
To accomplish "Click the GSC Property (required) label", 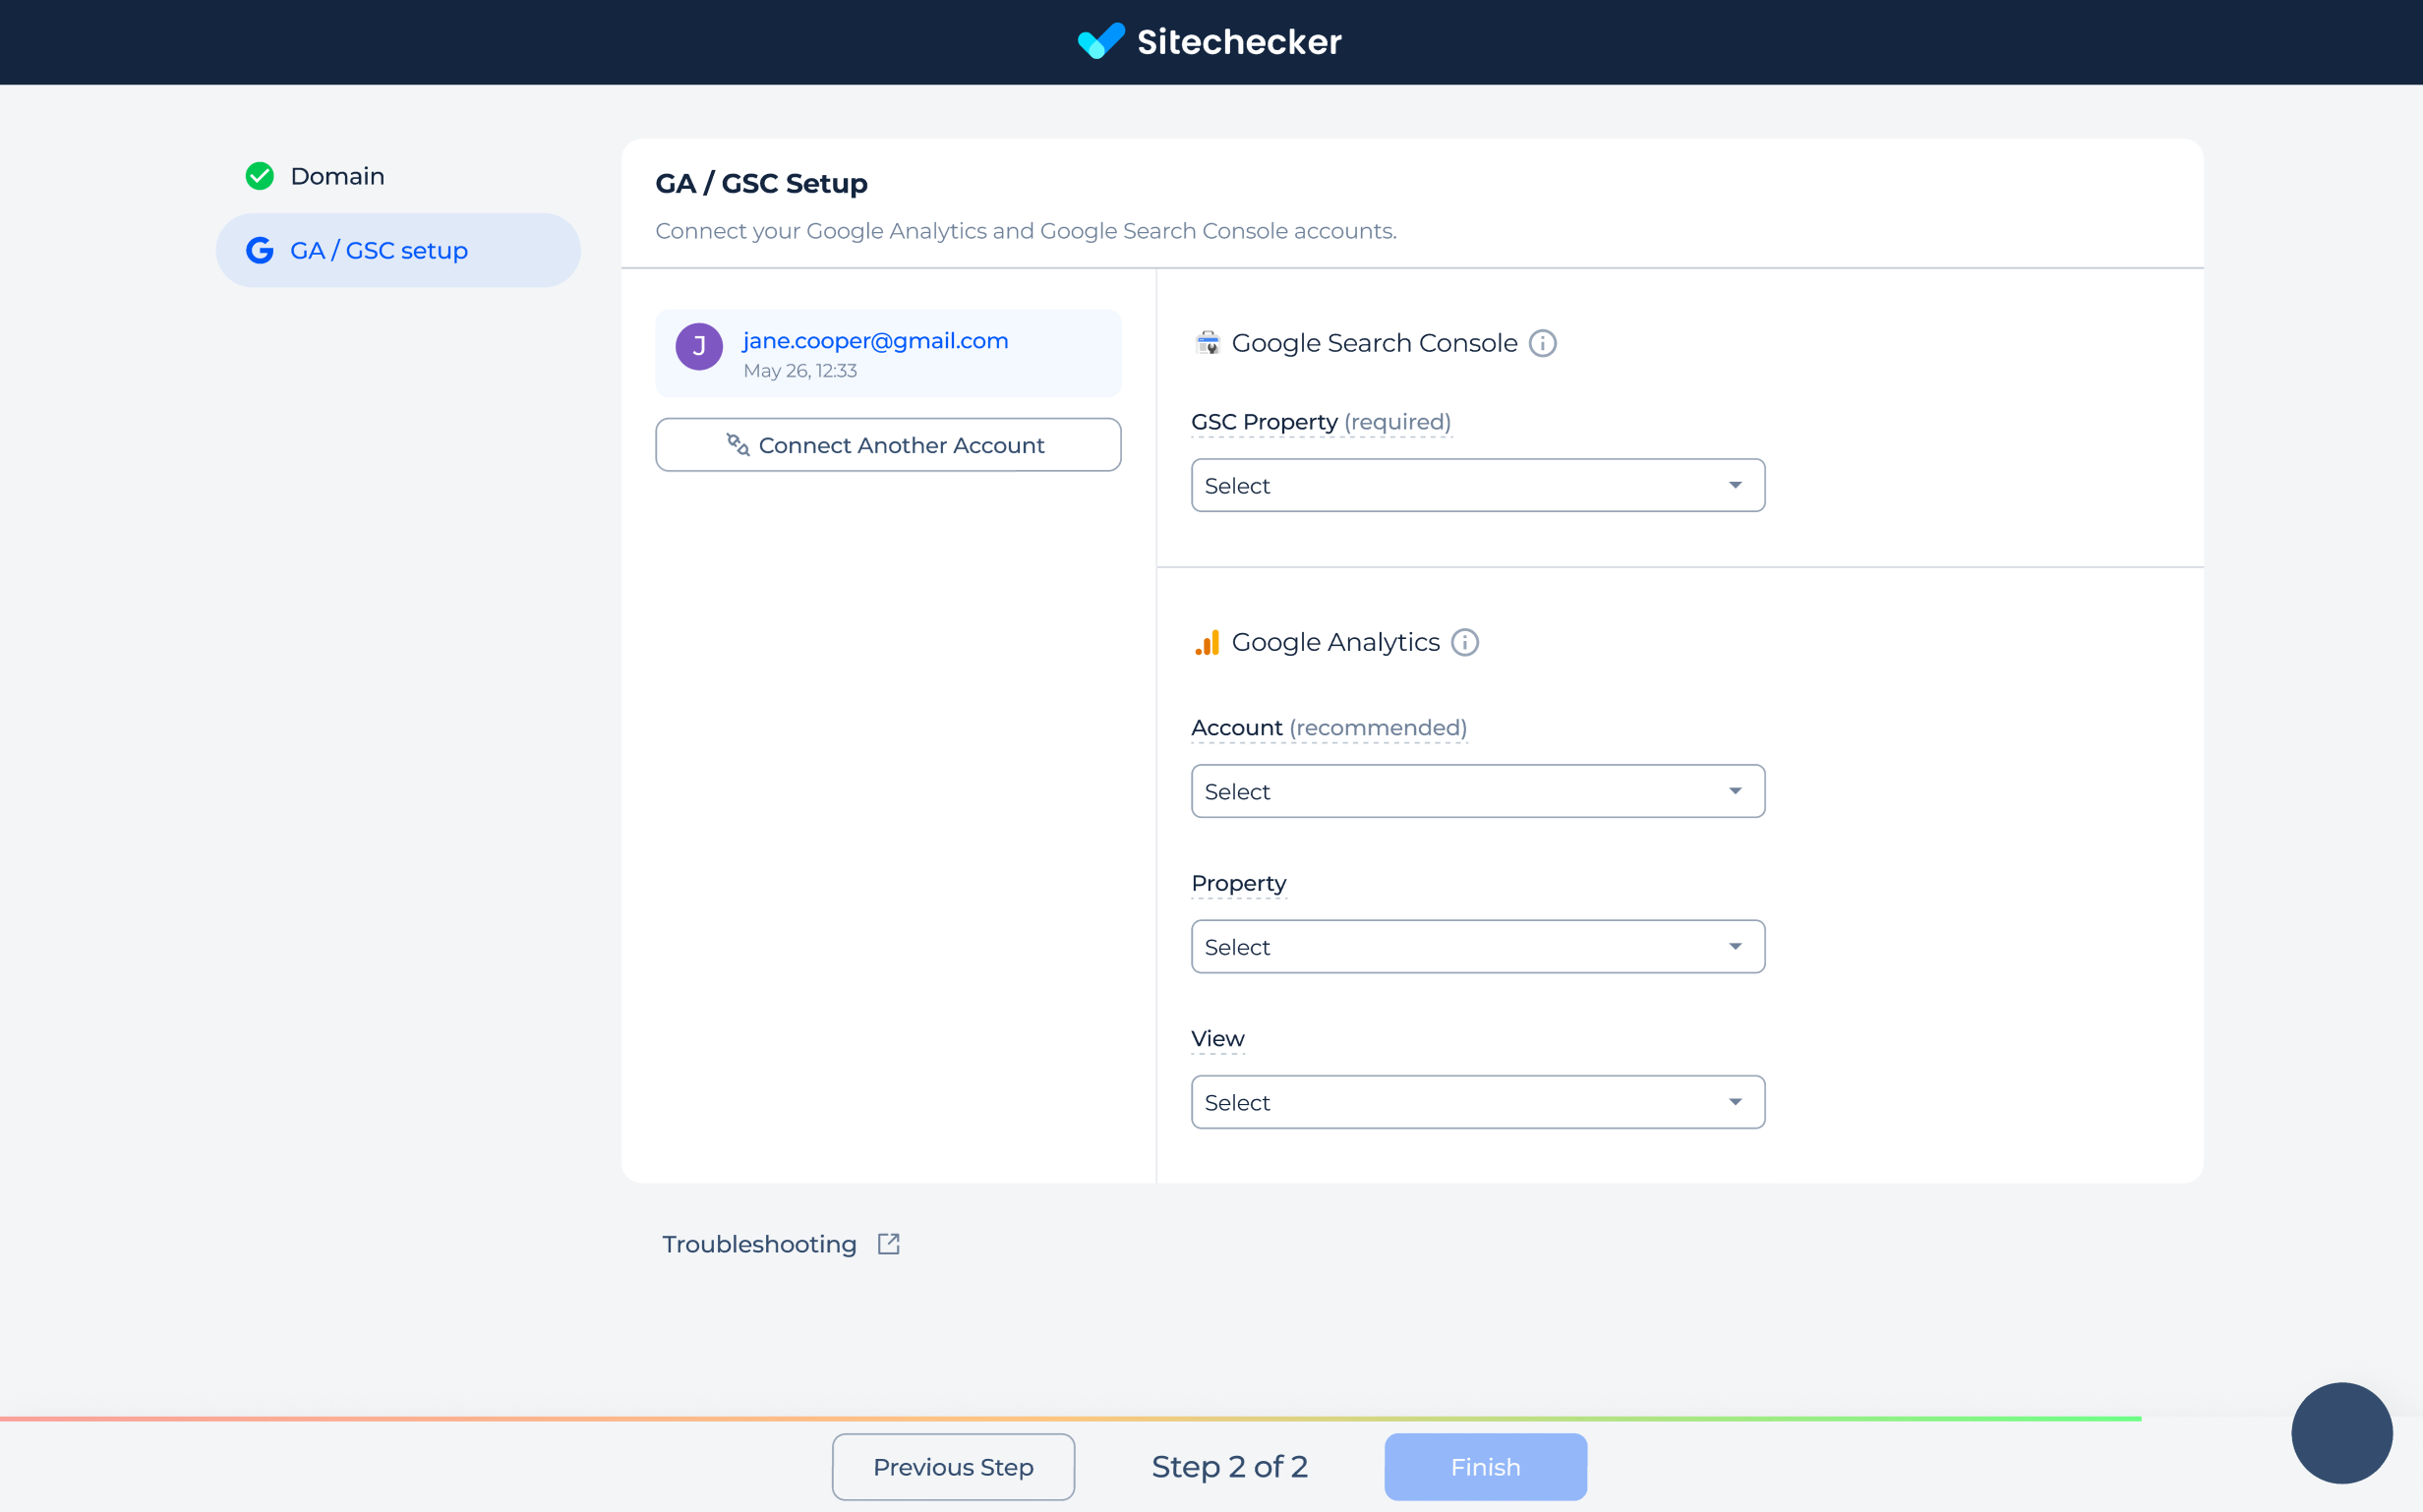I will [1321, 422].
